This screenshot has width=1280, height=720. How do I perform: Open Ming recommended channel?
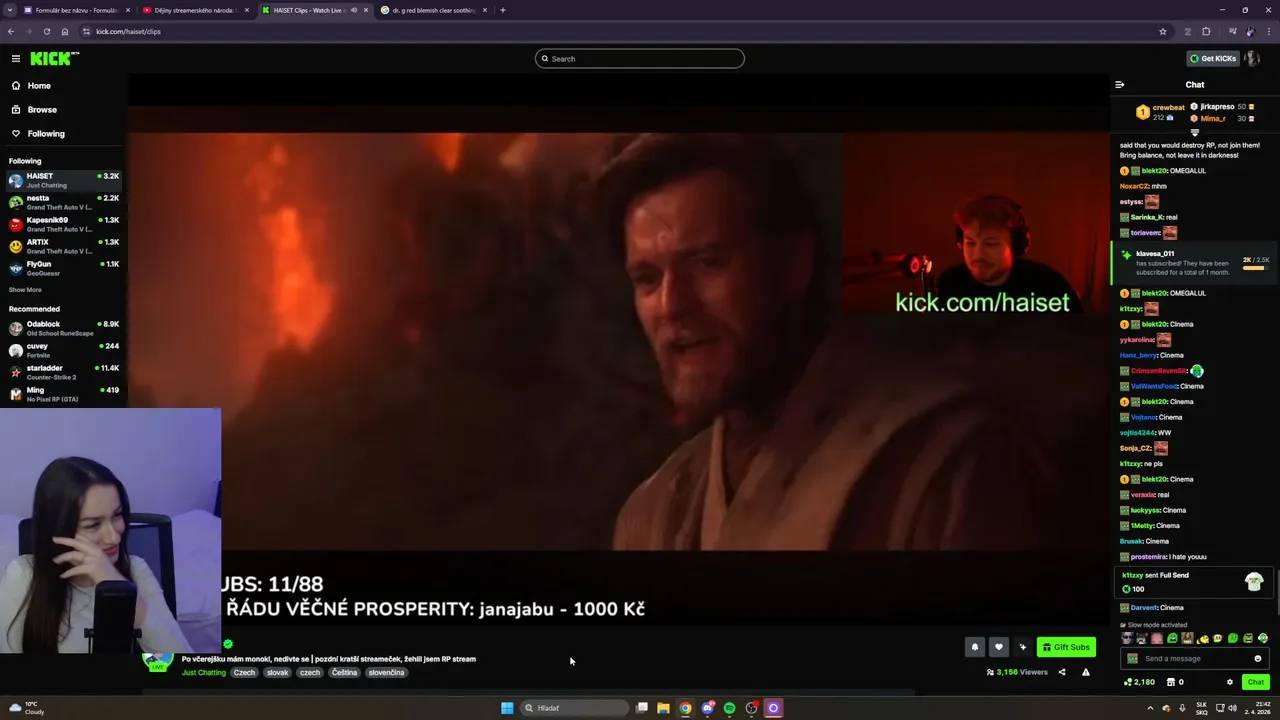pyautogui.click(x=64, y=395)
